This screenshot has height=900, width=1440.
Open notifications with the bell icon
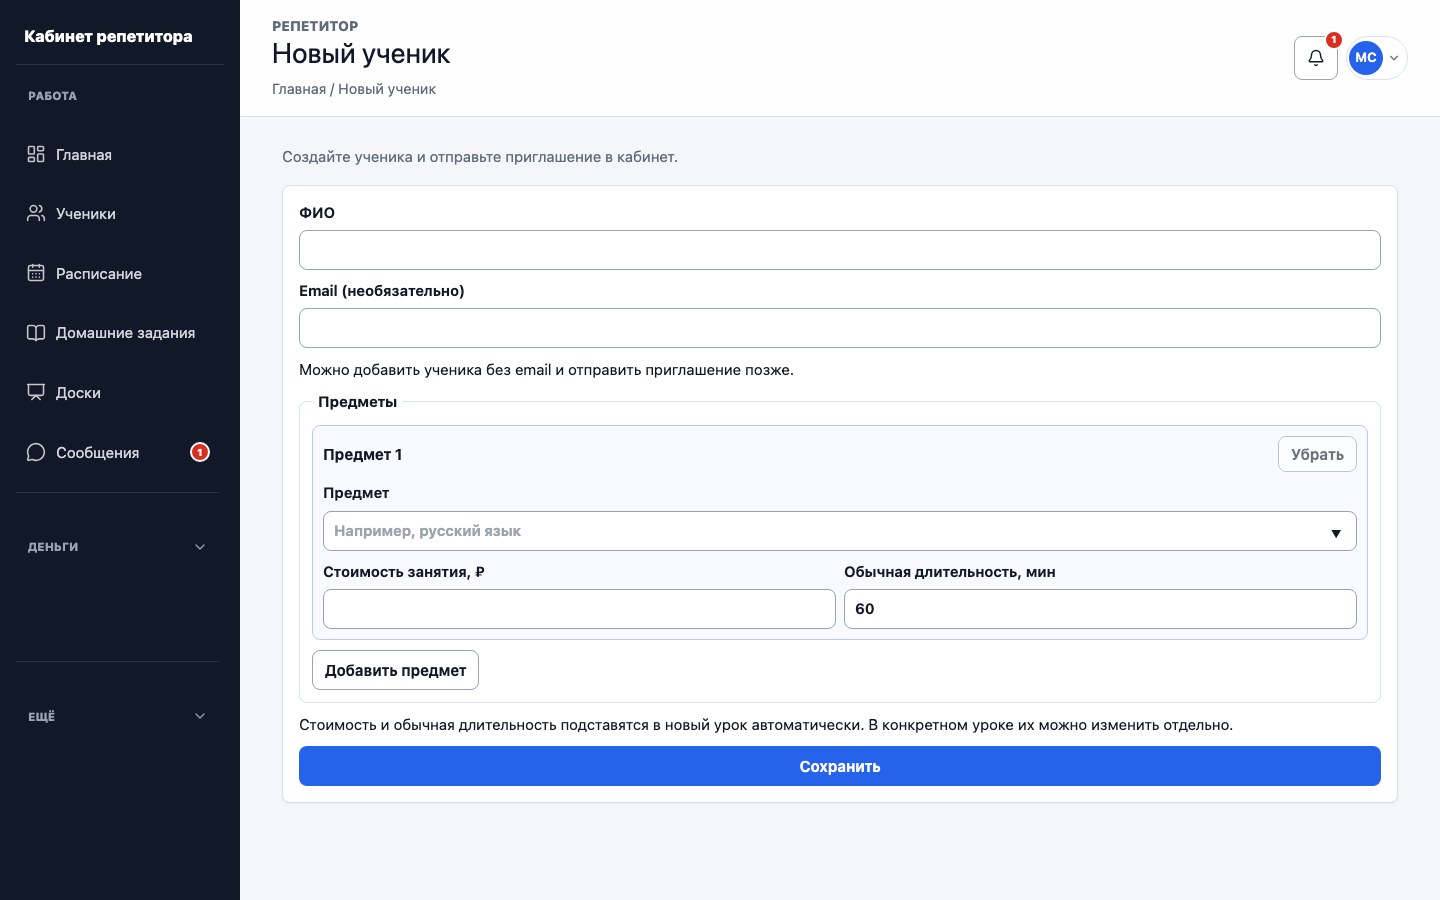1316,58
